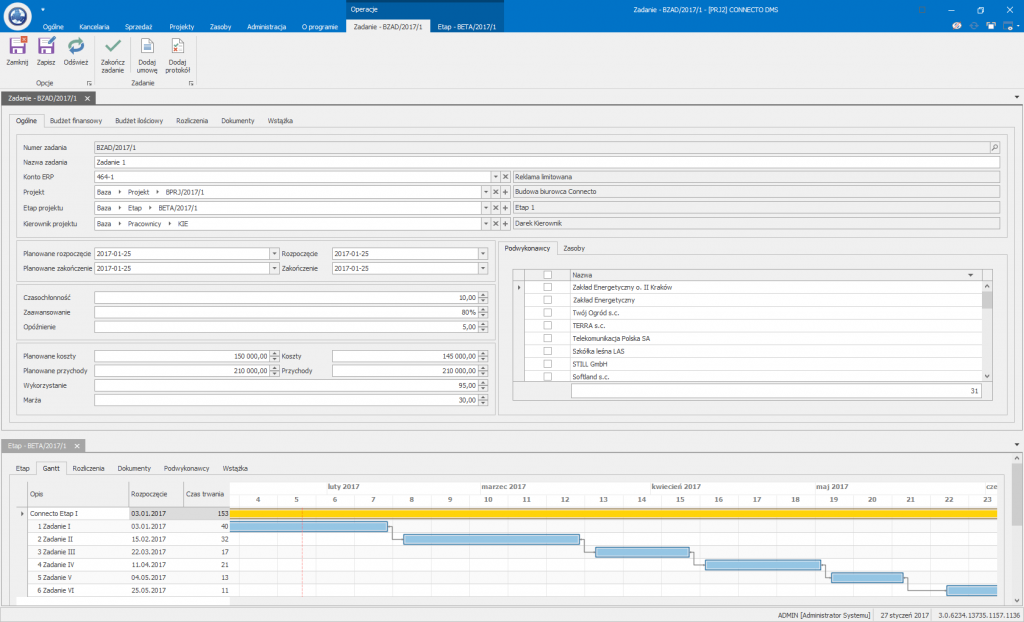The width and height of the screenshot is (1024, 622).
Task: Close the Etap - BETA/2017/1 document tab
Action: coord(77,446)
